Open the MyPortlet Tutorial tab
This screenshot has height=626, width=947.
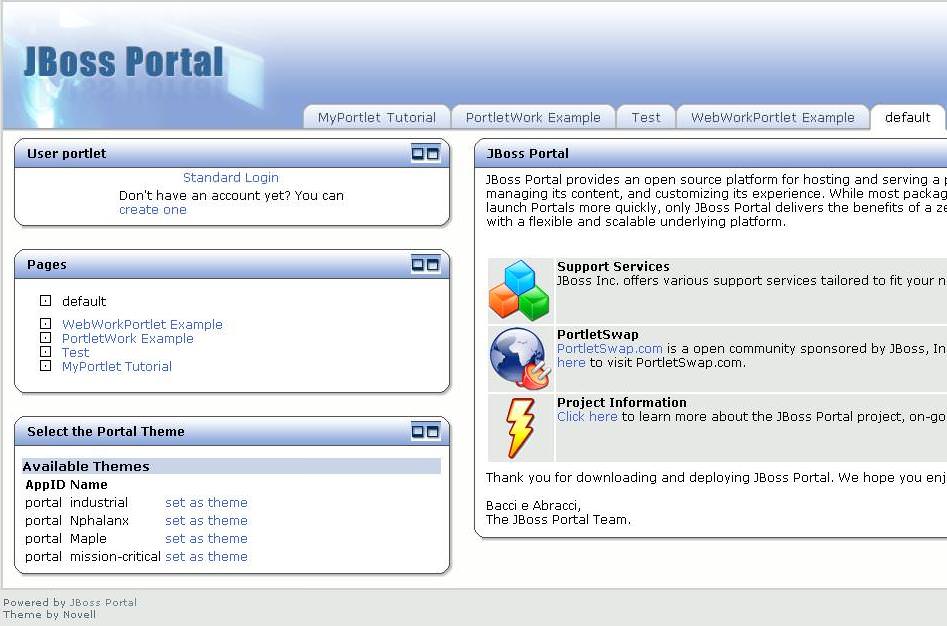(x=377, y=117)
